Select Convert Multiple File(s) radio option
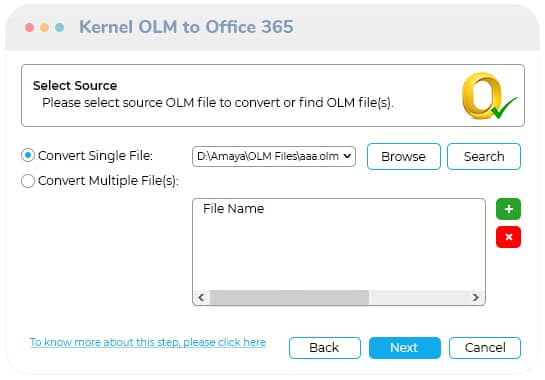Image resolution: width=545 pixels, height=380 pixels. tap(28, 181)
